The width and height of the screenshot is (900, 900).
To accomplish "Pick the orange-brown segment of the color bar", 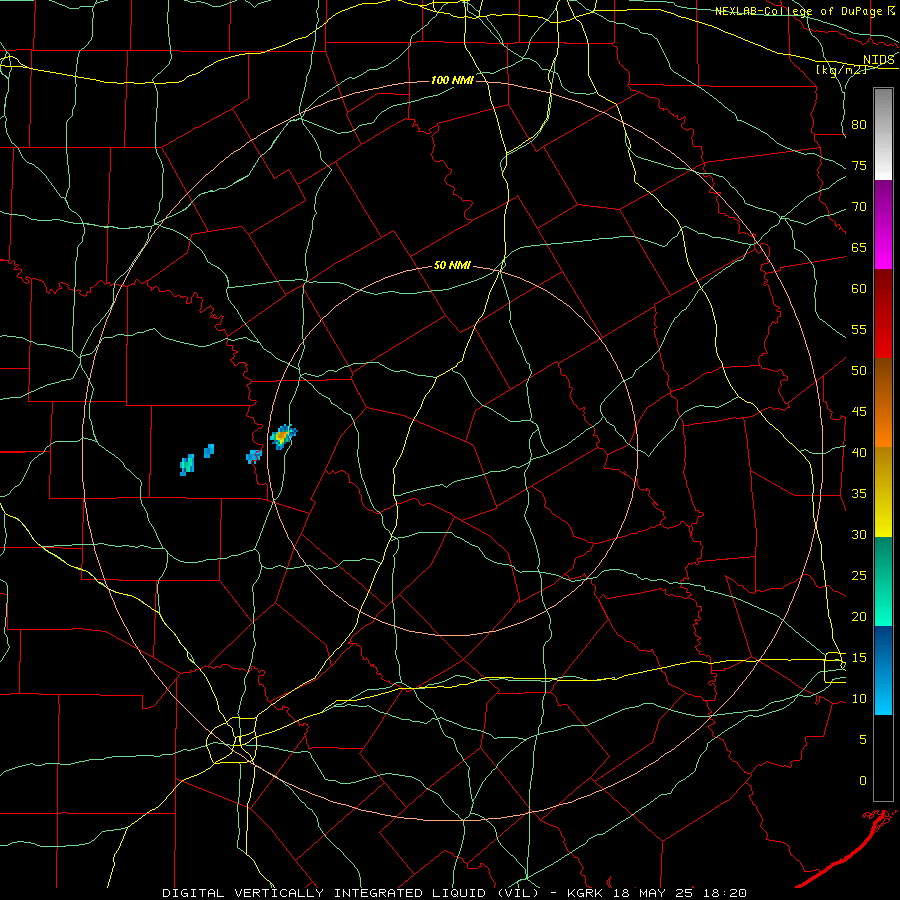I will pos(883,403).
